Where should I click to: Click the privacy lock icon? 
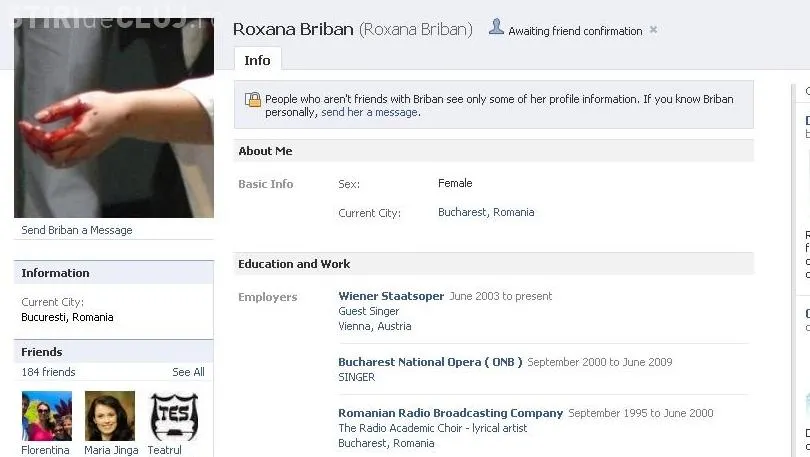[x=253, y=100]
